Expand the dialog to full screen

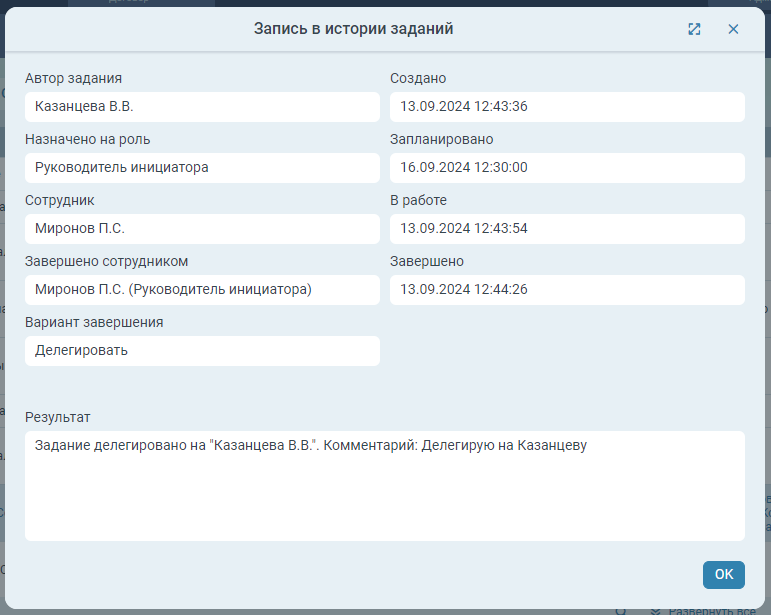pyautogui.click(x=694, y=29)
